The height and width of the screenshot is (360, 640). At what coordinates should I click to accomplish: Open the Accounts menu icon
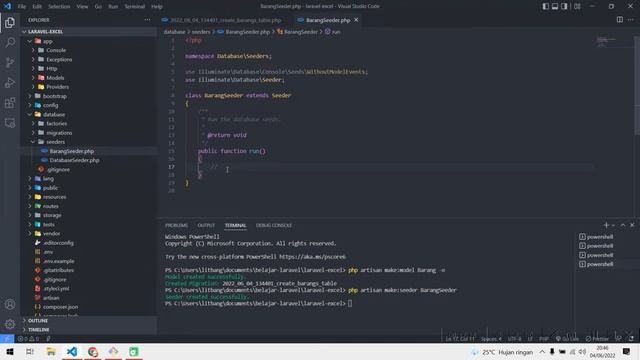point(10,304)
